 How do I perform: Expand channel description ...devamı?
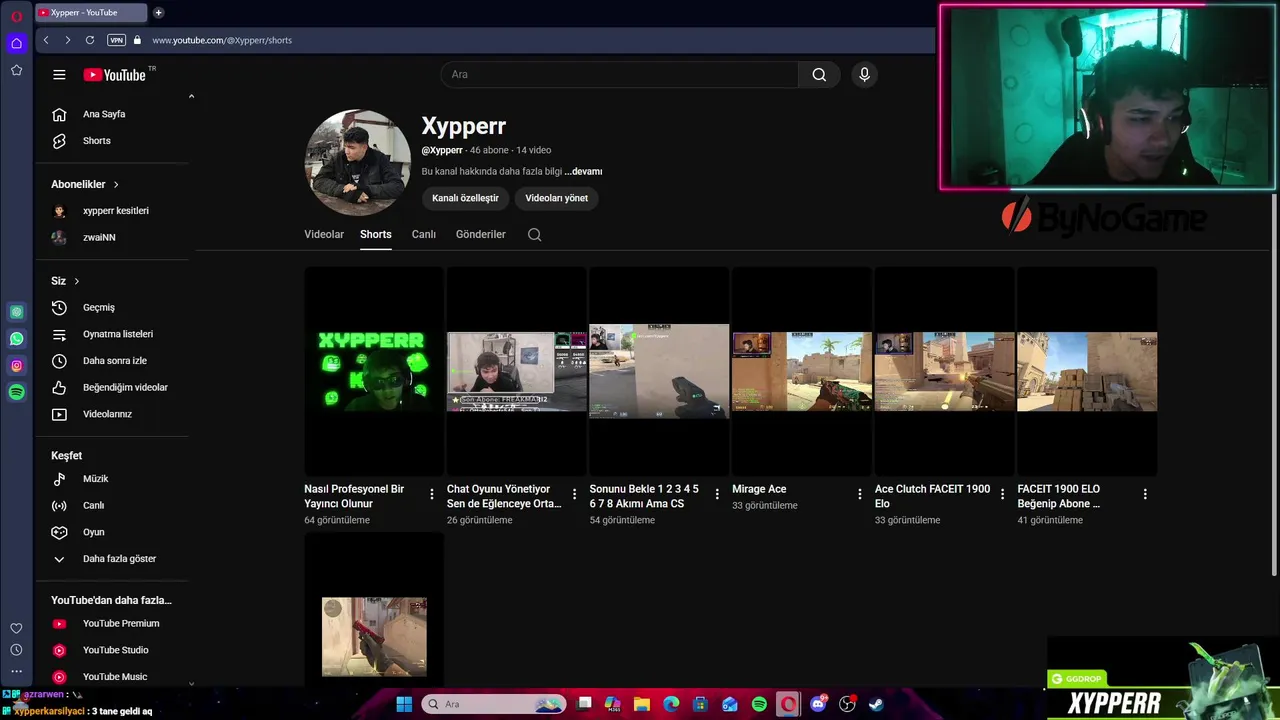tap(583, 171)
